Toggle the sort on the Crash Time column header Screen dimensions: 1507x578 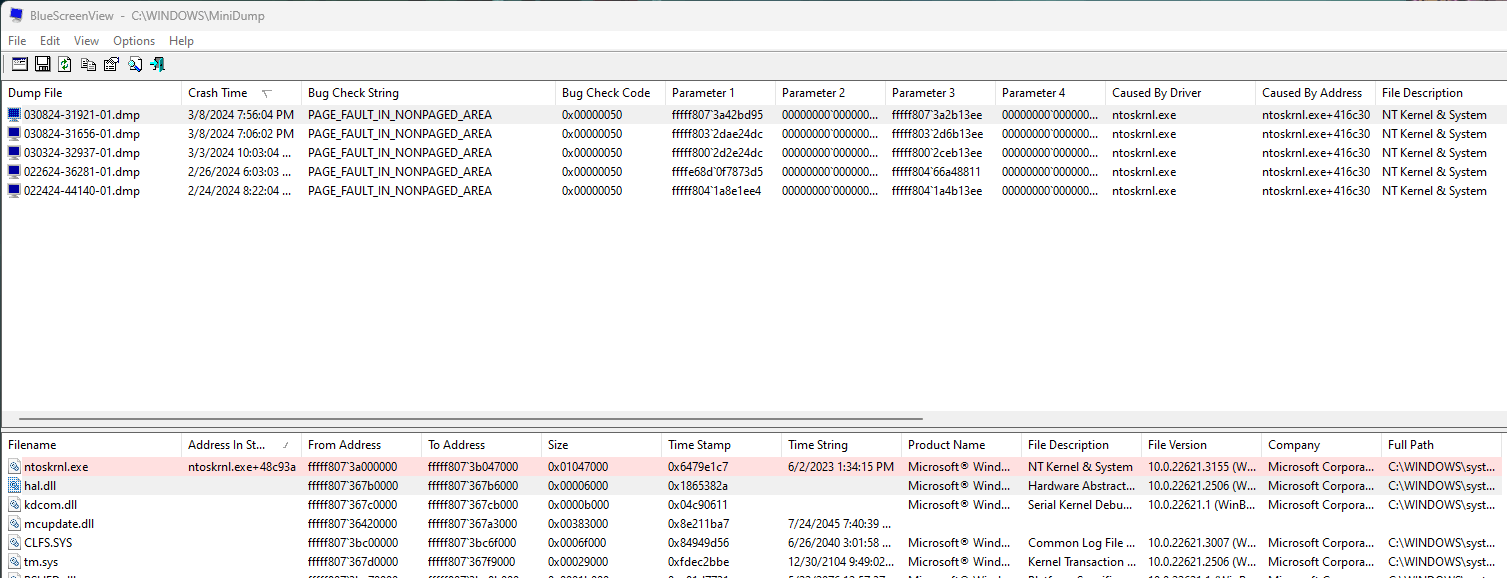241,93
